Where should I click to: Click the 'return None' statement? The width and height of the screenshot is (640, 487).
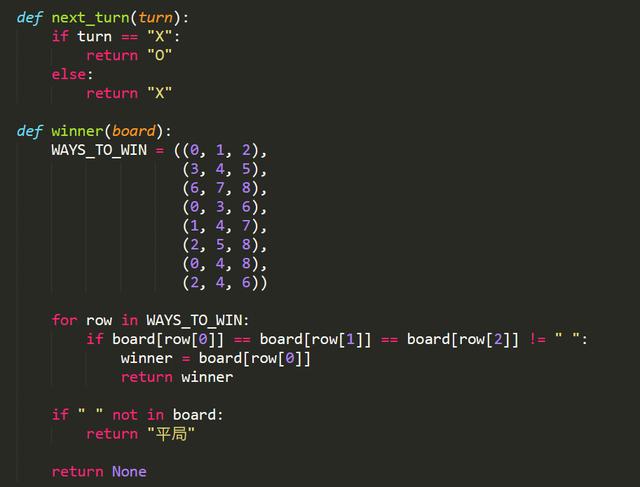(99, 472)
